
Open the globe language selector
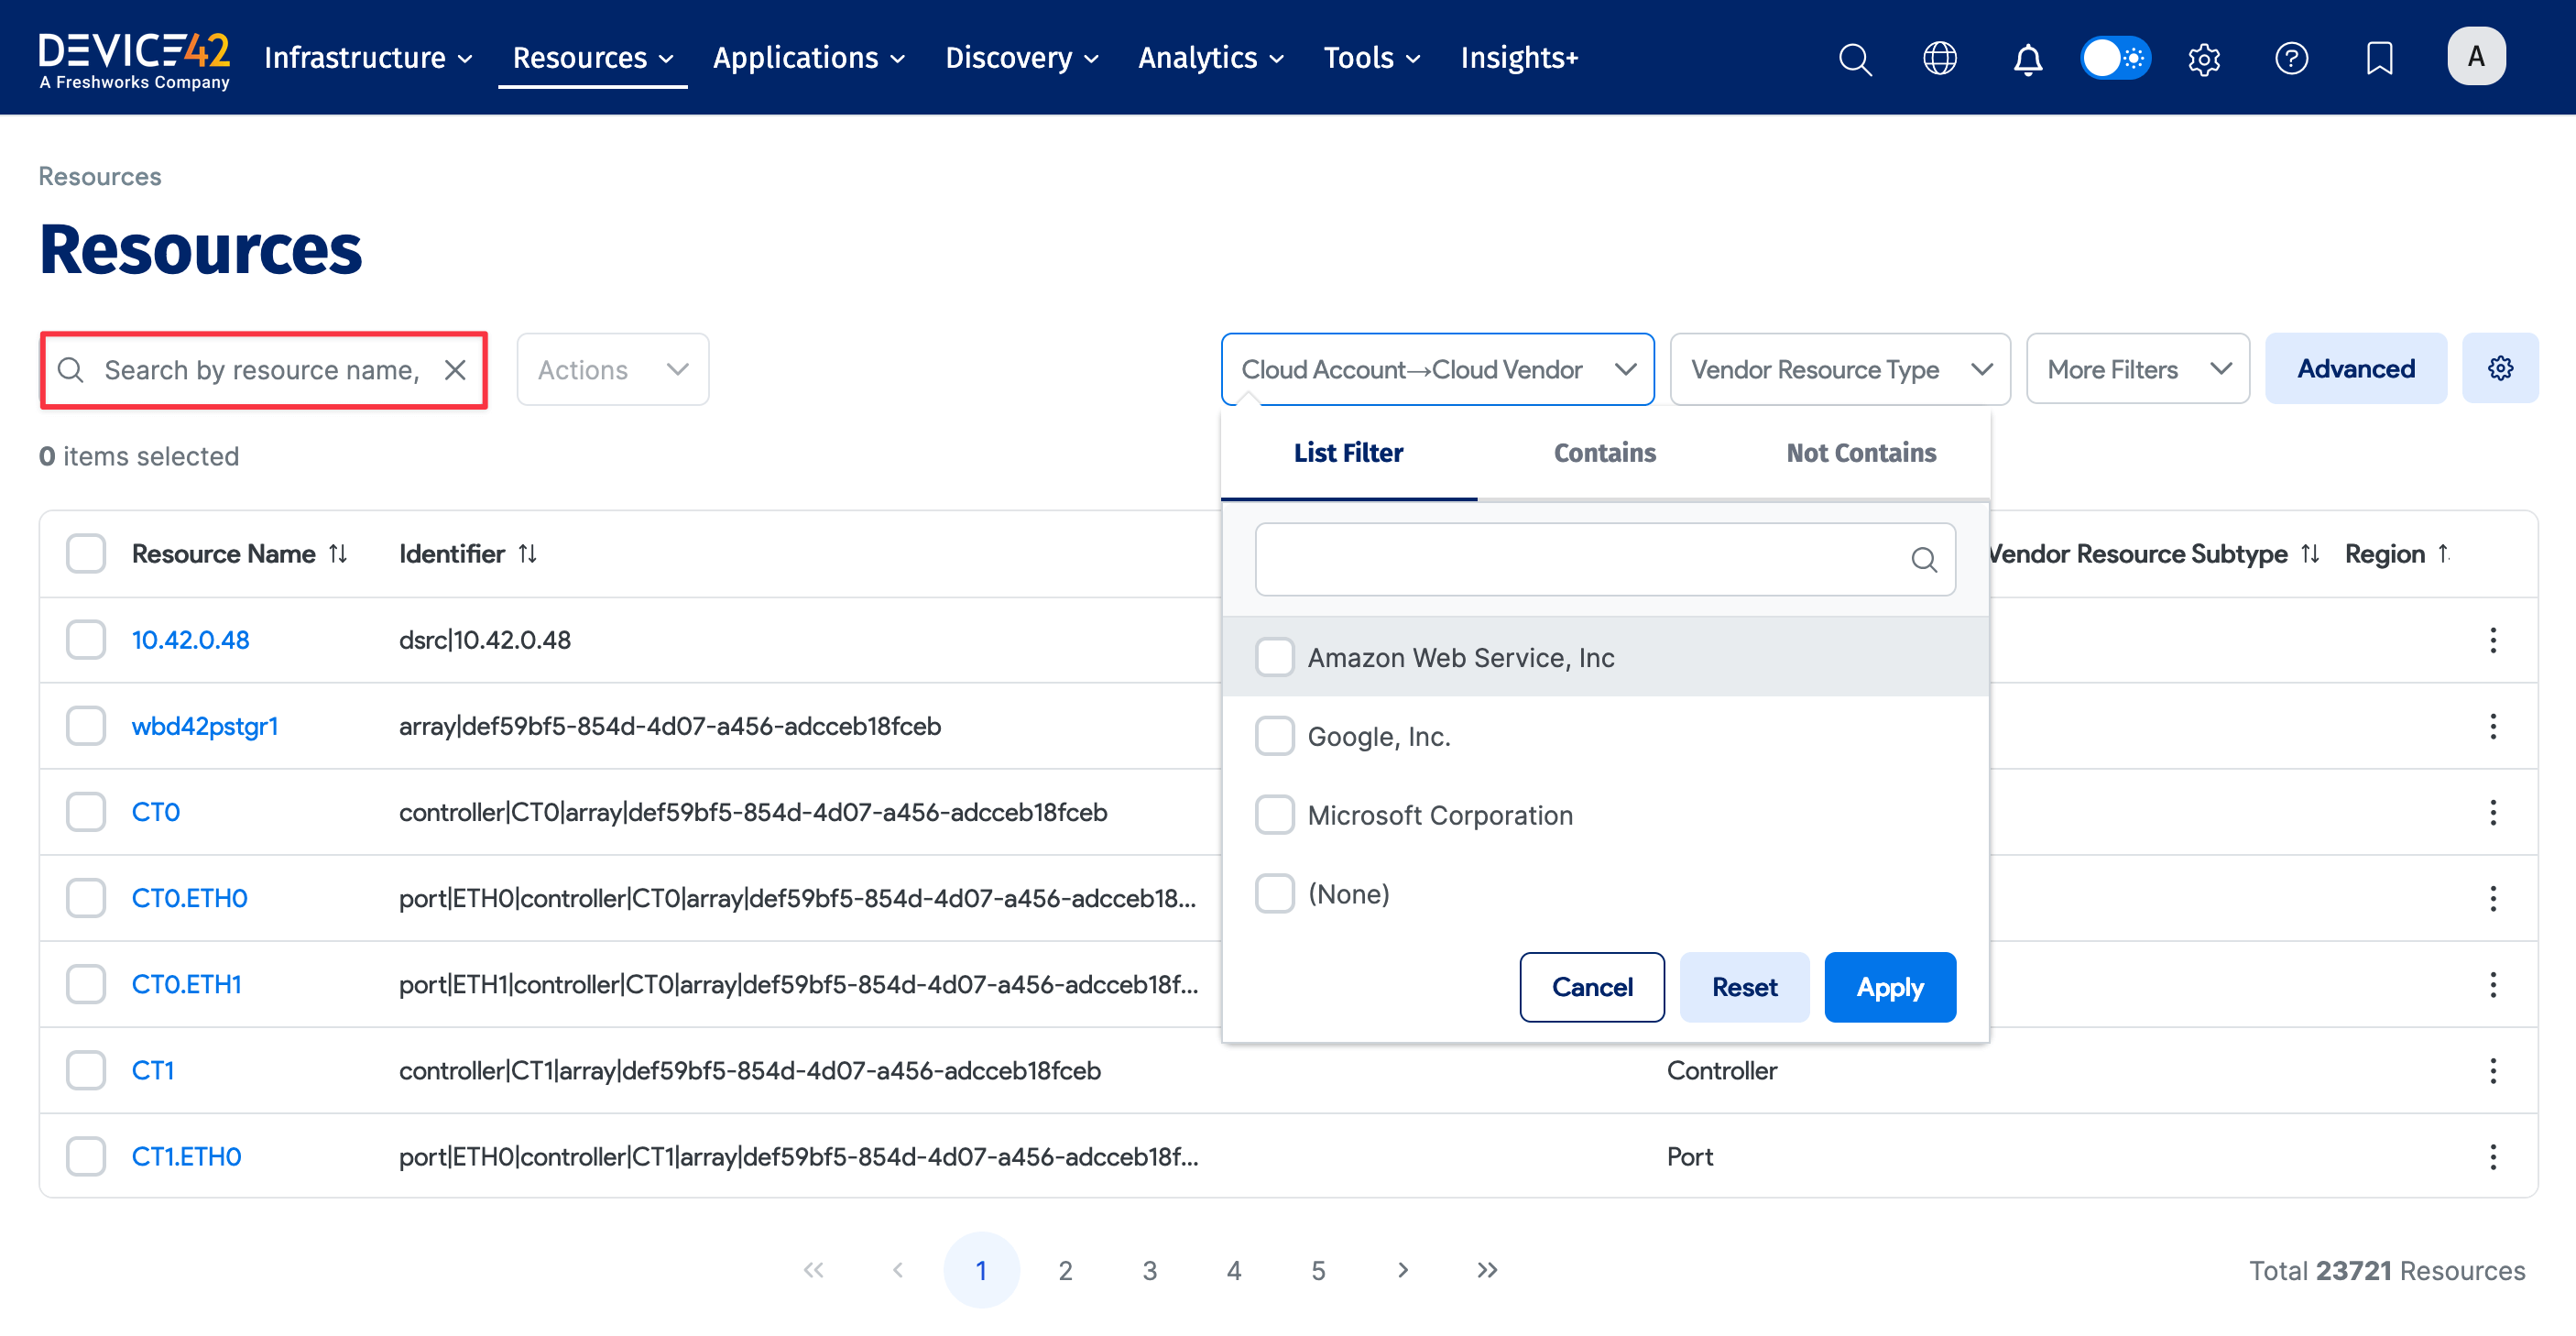point(1940,58)
